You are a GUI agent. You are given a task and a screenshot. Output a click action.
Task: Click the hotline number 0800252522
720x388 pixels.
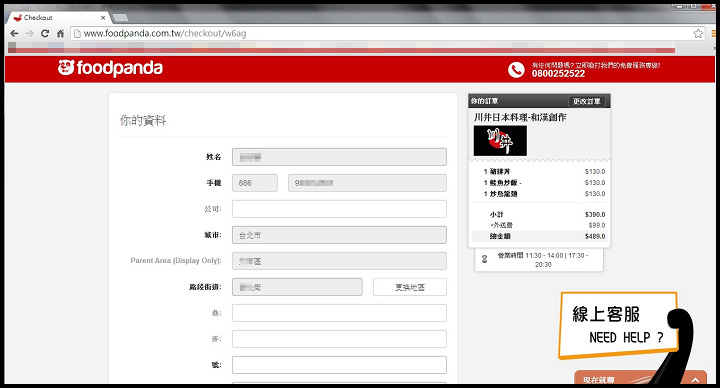click(x=558, y=73)
